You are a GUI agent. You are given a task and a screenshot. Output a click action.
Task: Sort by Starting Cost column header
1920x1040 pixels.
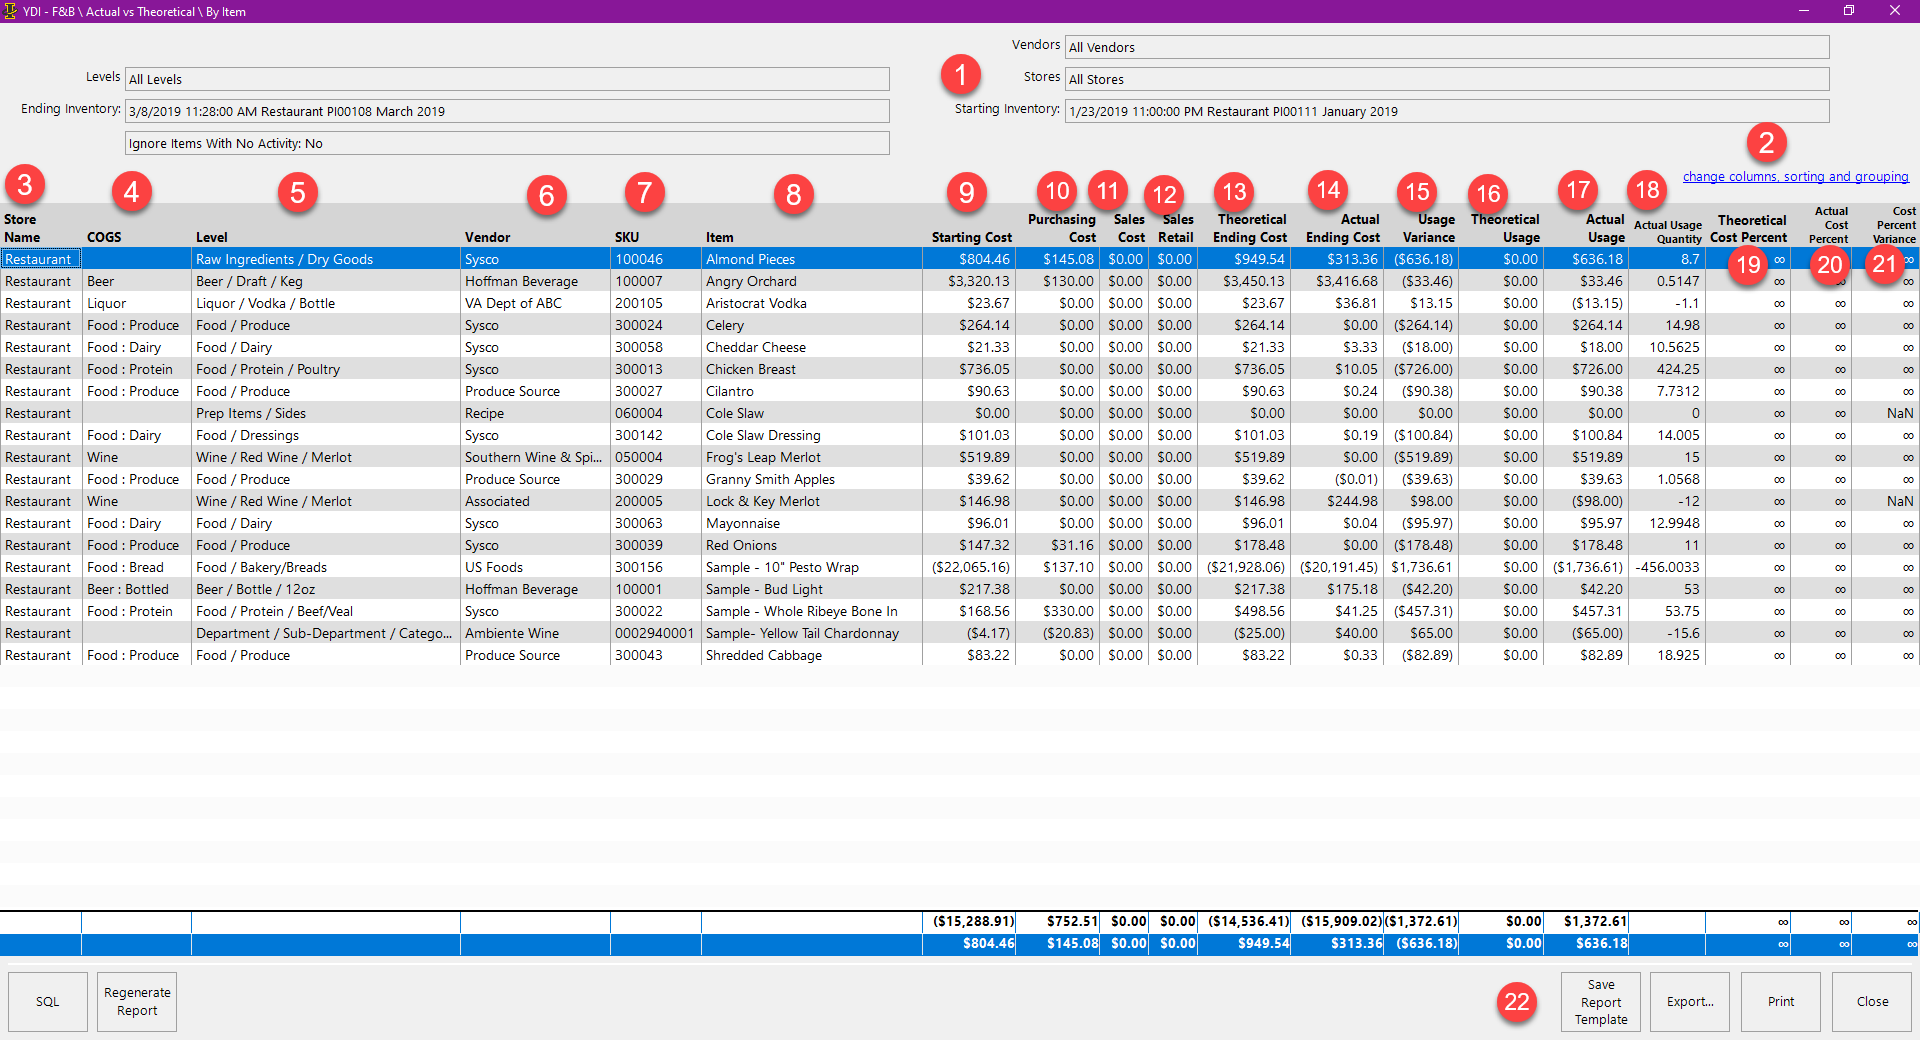tap(971, 237)
